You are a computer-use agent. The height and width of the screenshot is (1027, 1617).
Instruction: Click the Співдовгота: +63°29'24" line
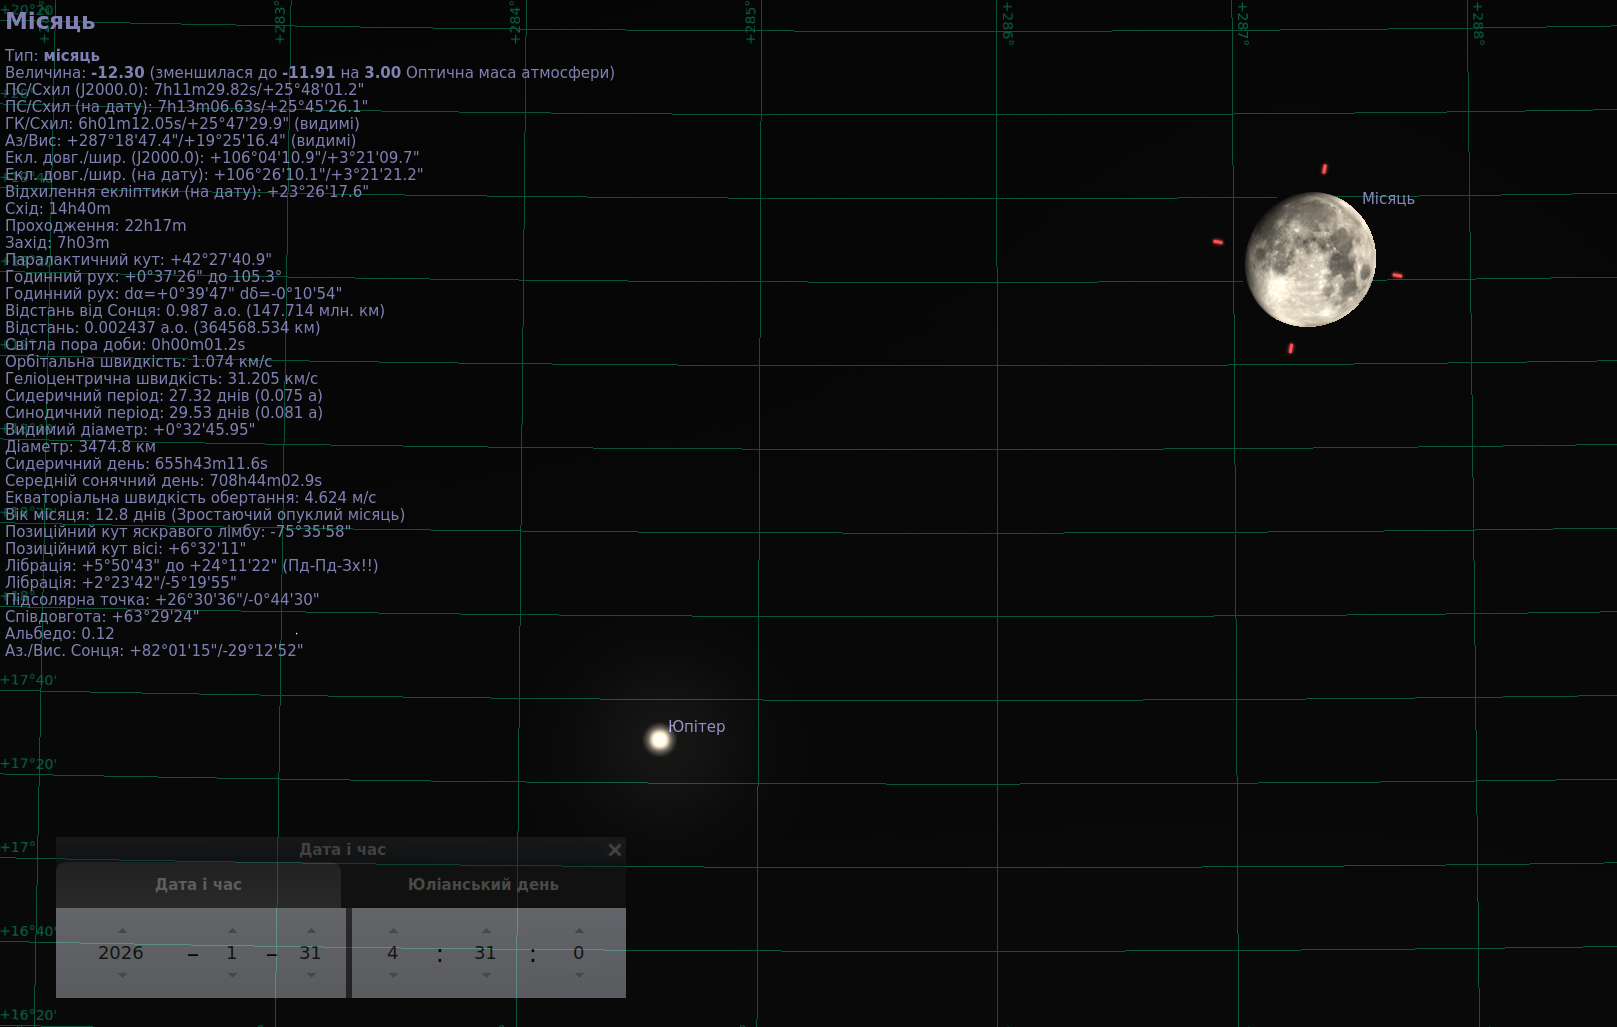(102, 617)
